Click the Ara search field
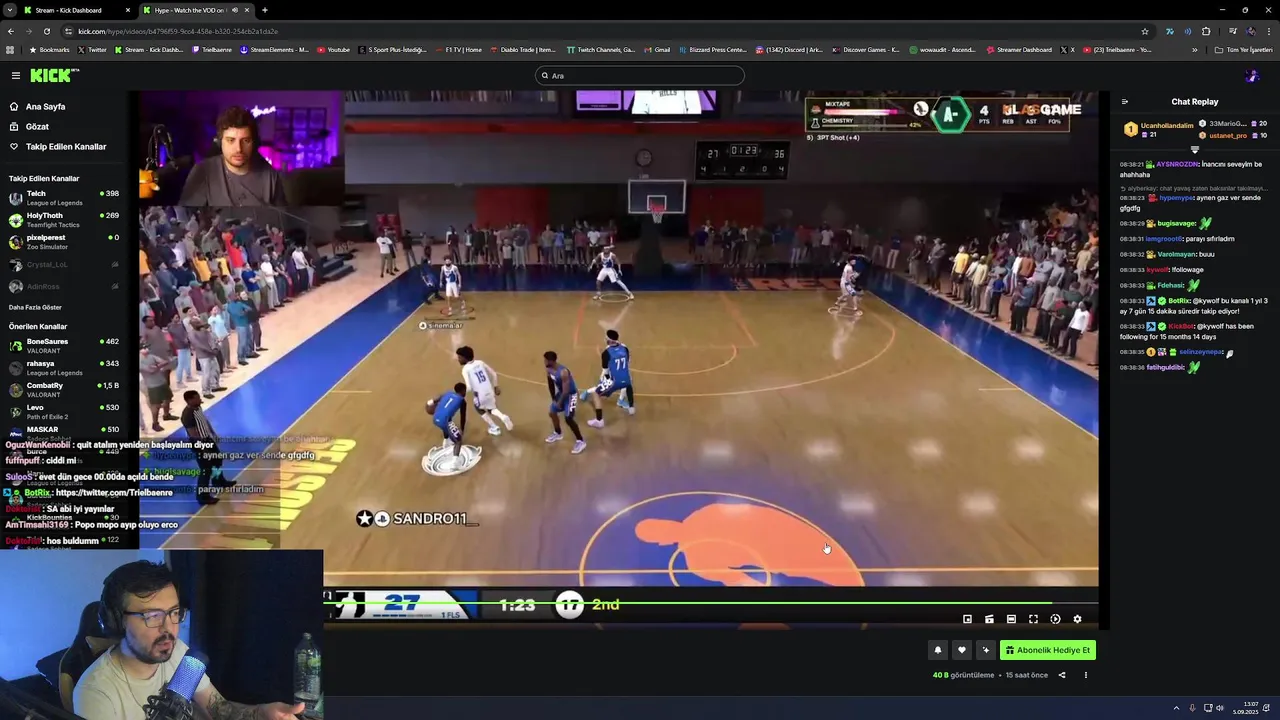The width and height of the screenshot is (1280, 720). 640,75
